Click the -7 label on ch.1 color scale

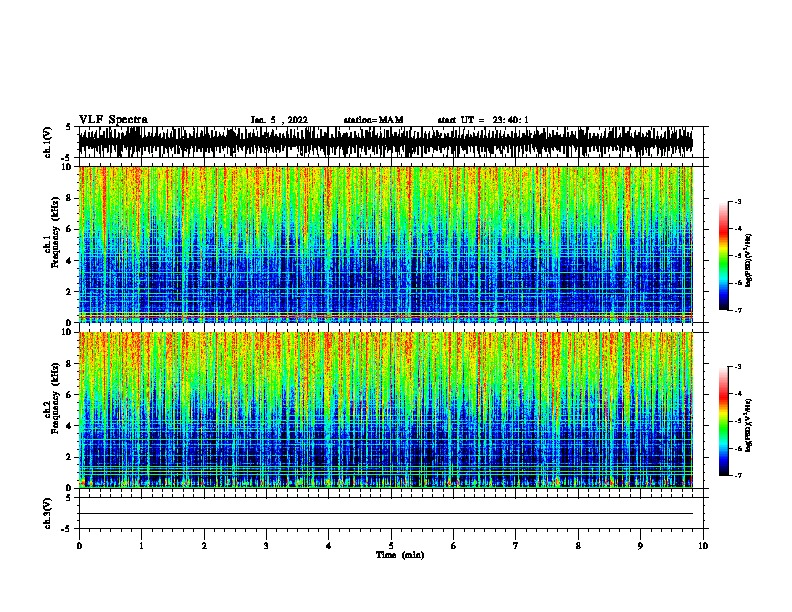(738, 310)
